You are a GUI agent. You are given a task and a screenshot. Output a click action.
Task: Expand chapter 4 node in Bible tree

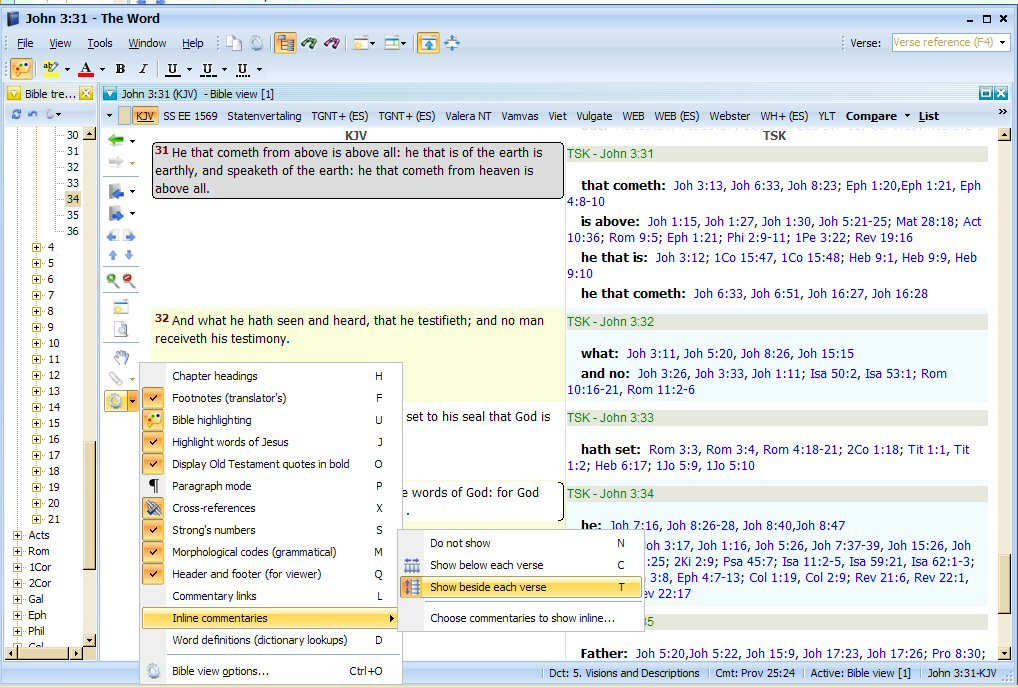pos(36,247)
